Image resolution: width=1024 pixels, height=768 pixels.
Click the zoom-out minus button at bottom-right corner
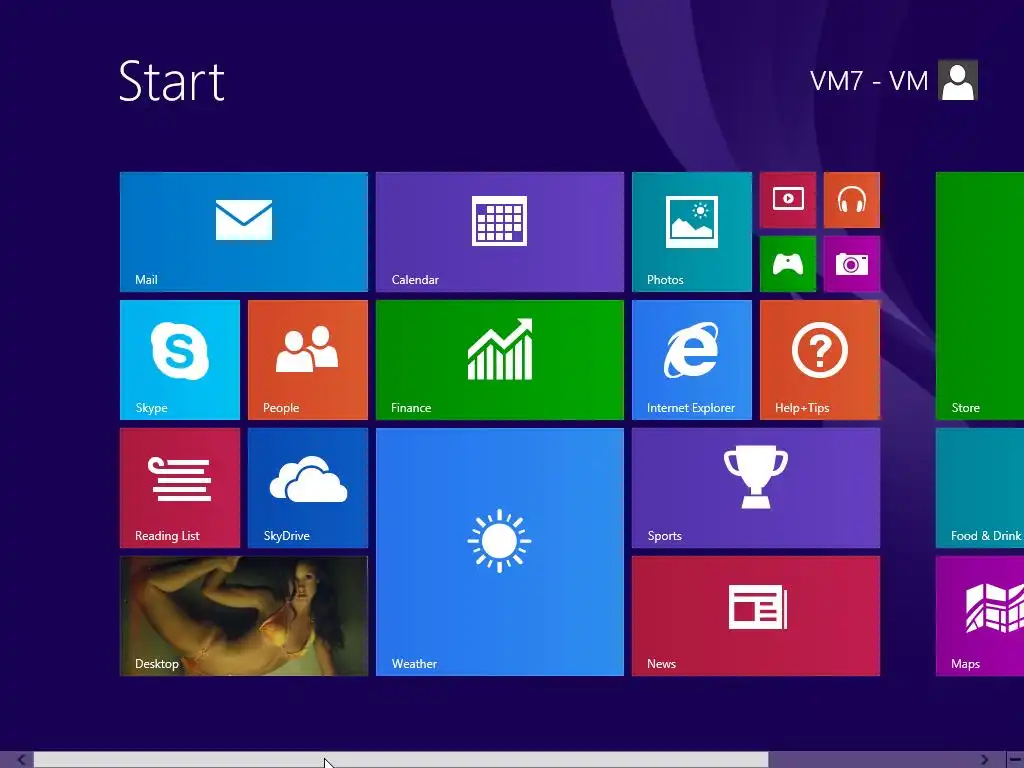(x=1014, y=760)
